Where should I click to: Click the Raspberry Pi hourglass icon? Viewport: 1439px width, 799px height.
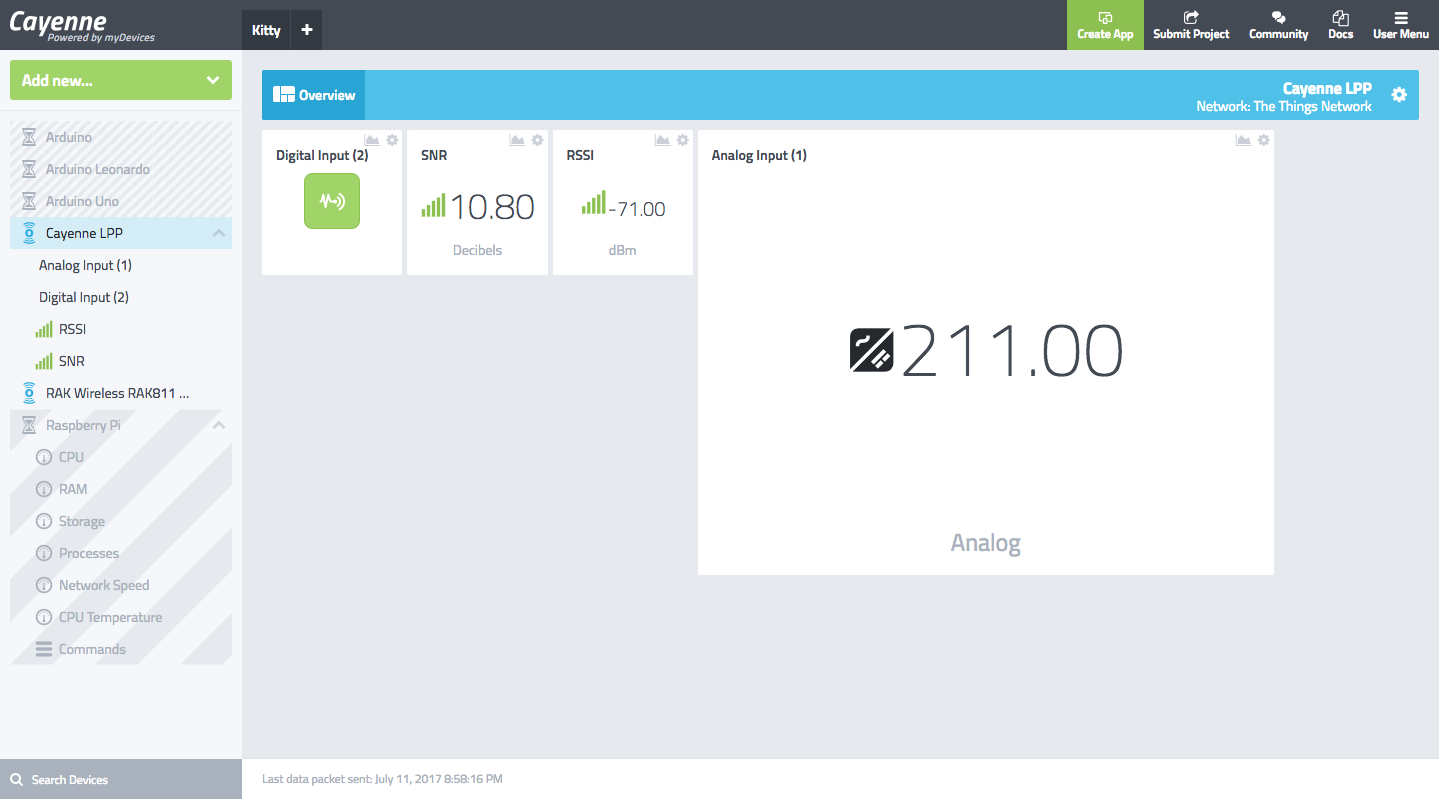coord(29,425)
